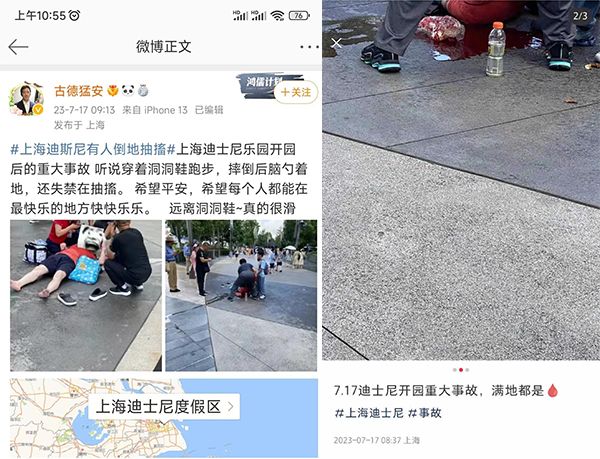
Task: Tap the 古德猛安 profile avatar
Action: 26,99
